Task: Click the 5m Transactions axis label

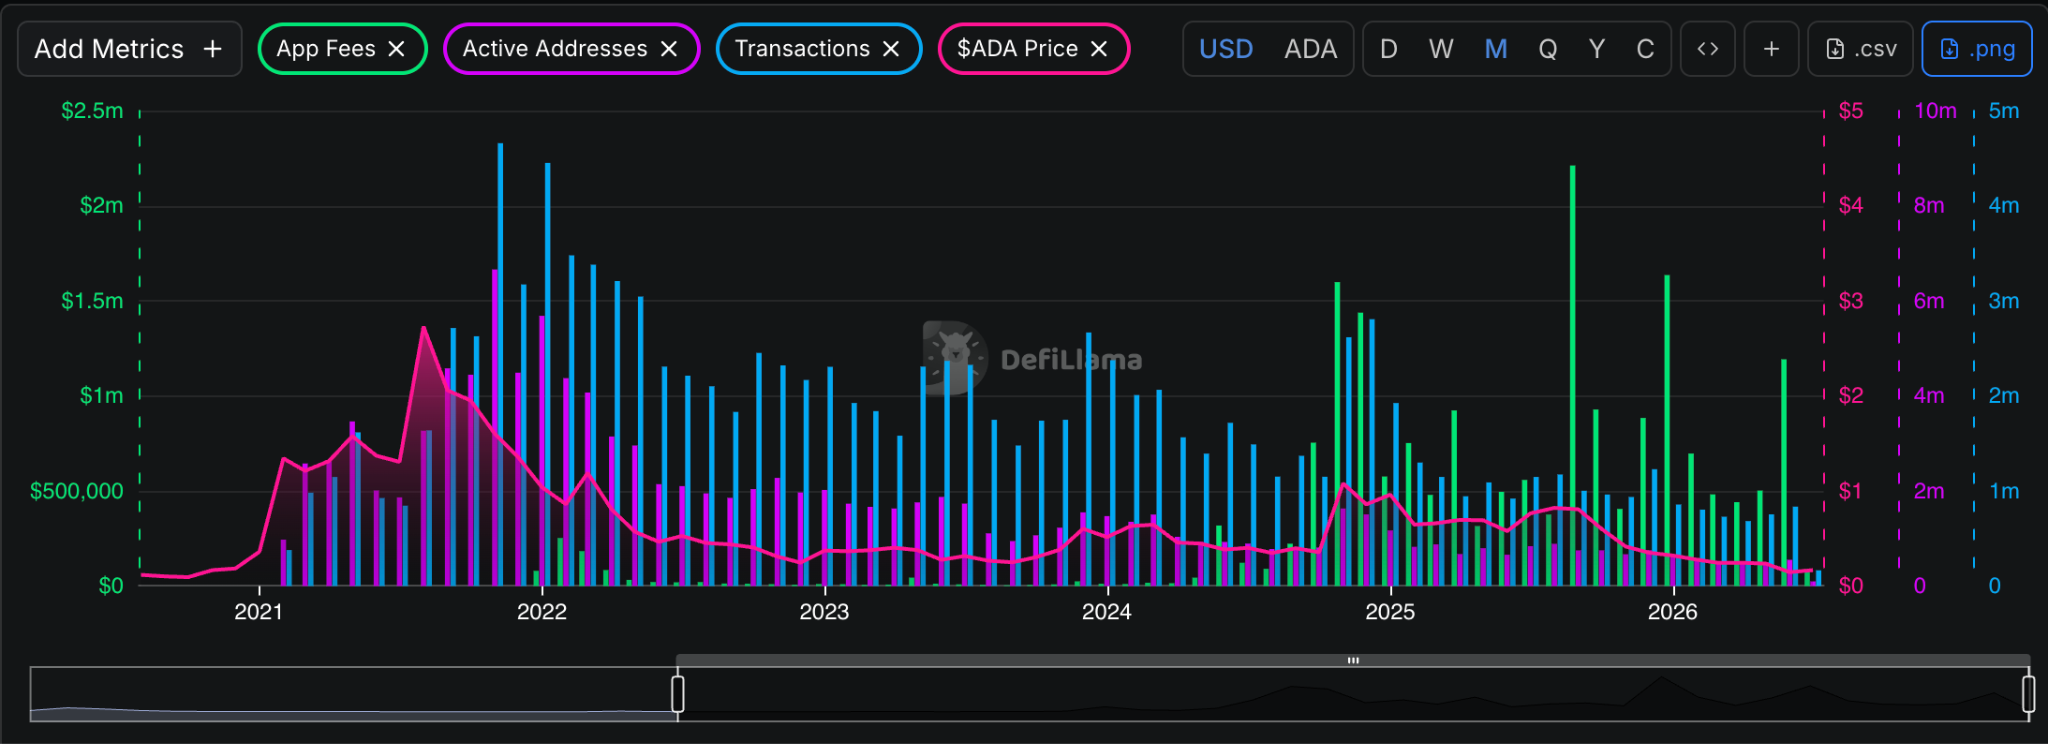Action: [x=2004, y=111]
